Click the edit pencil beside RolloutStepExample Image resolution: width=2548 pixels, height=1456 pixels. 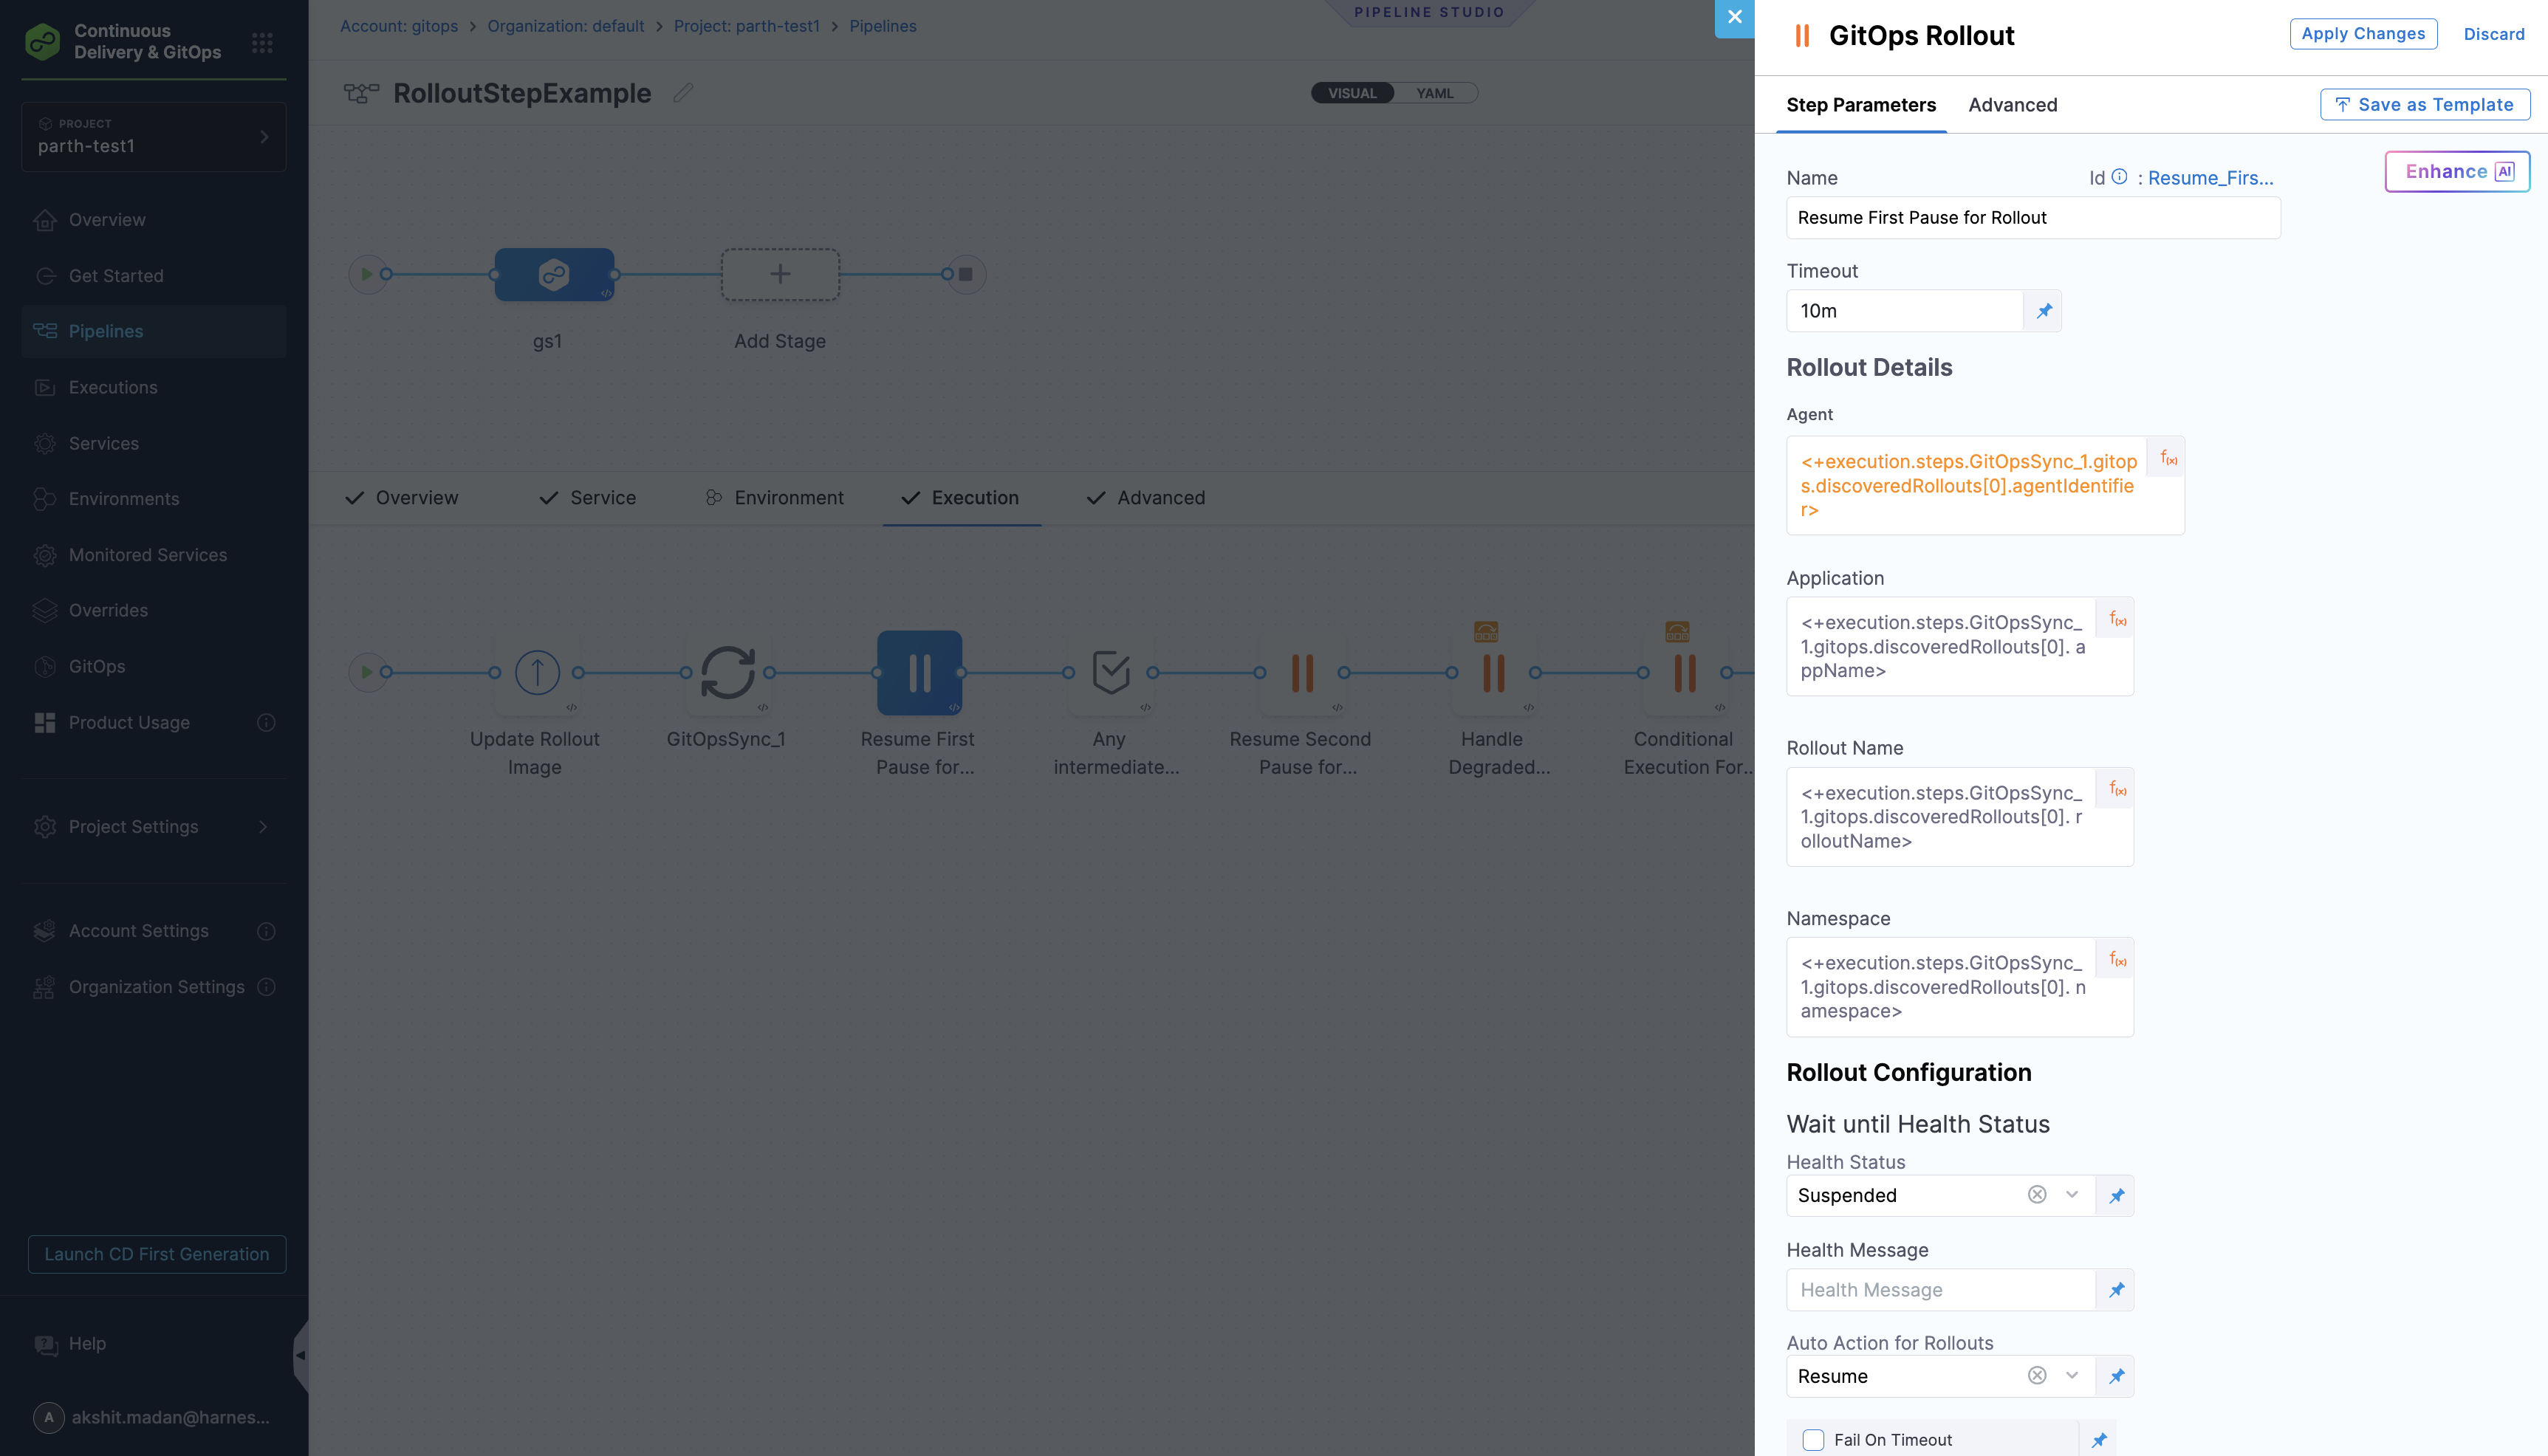click(x=683, y=93)
